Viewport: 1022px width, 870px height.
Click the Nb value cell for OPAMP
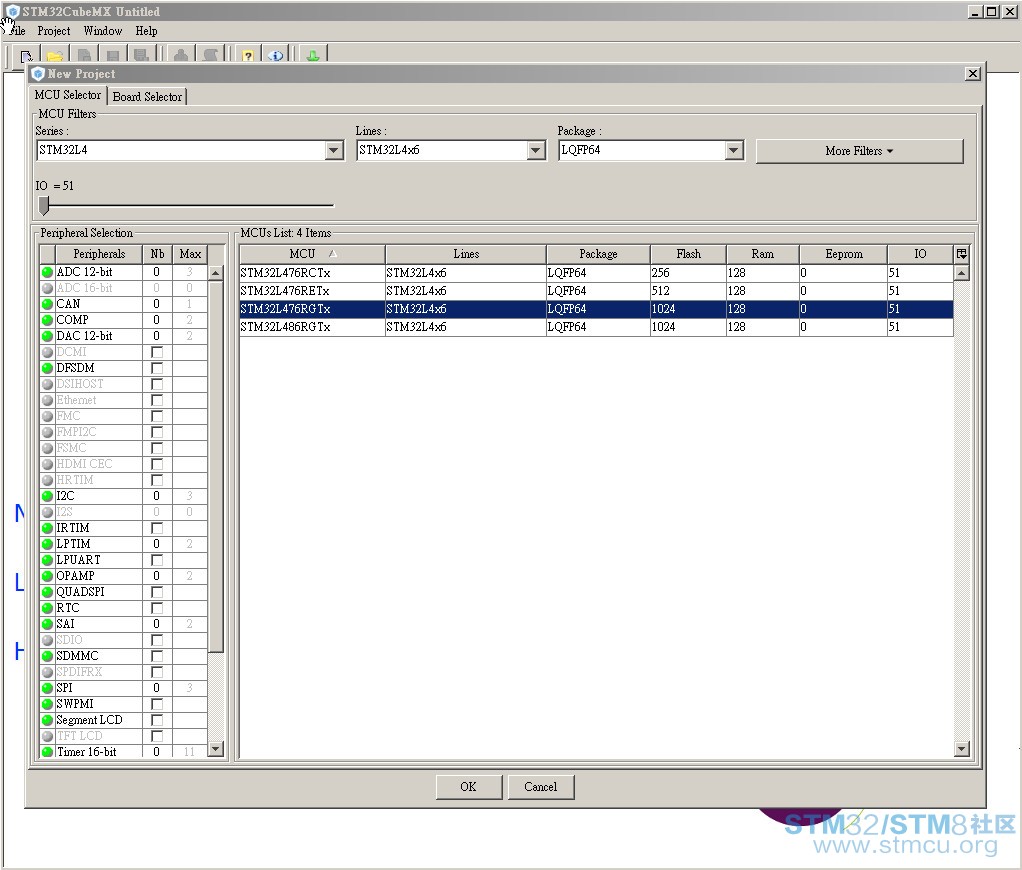tap(156, 575)
